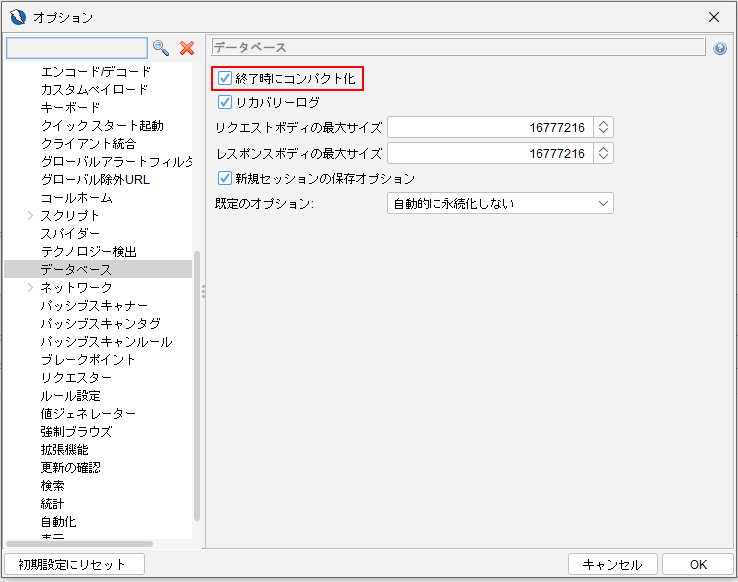Select 値ジェネレーター item
Viewport: 738px width, 582px height.
[88, 414]
